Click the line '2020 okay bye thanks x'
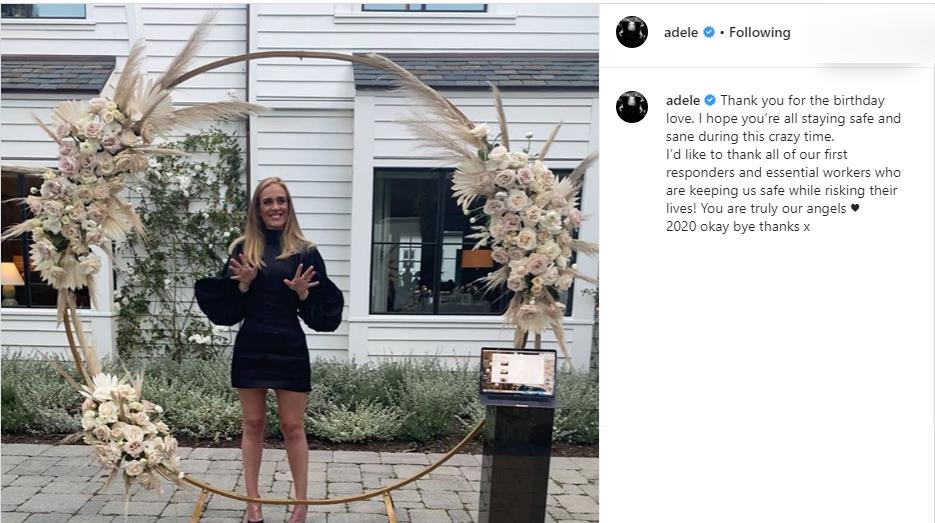The height and width of the screenshot is (523, 935). click(x=738, y=227)
